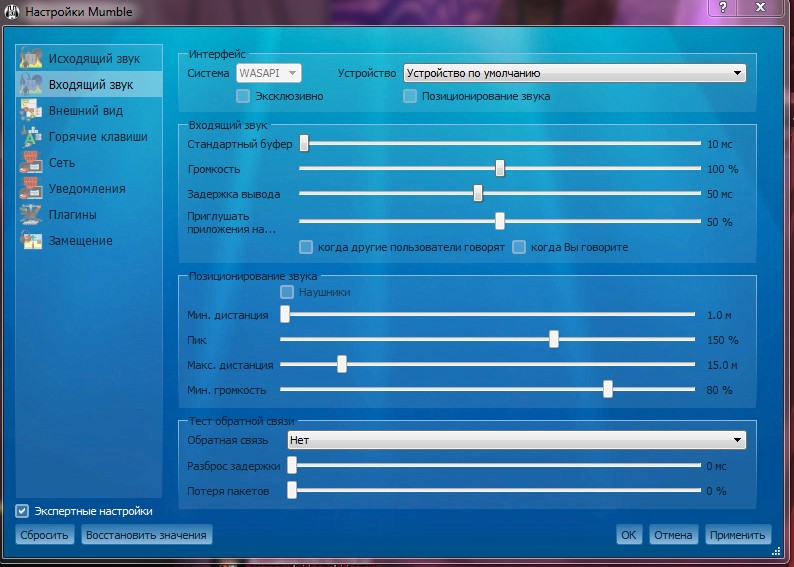794x567 pixels.
Task: Open the Плагины settings label
Action: pyautogui.click(x=72, y=215)
